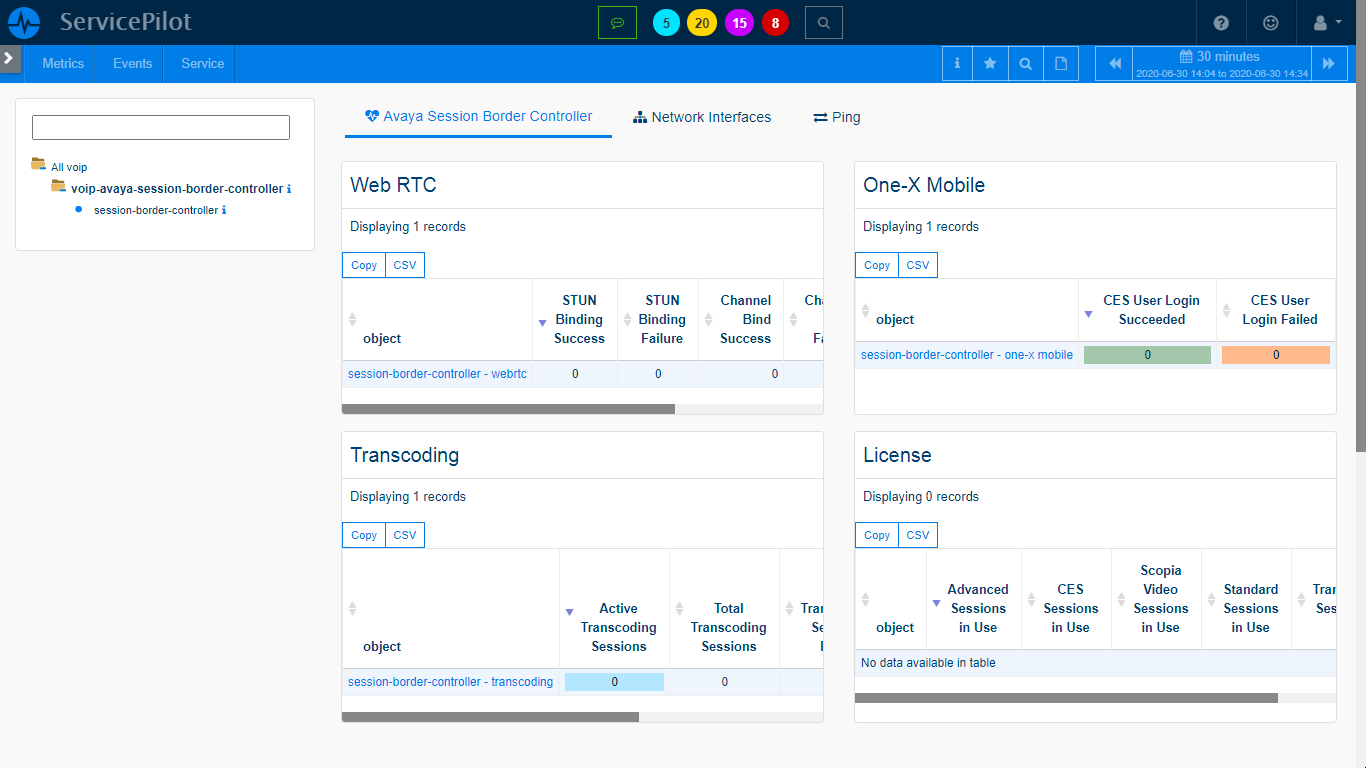Sort by STUN Binding Success column
1366x768 pixels.
[578, 319]
